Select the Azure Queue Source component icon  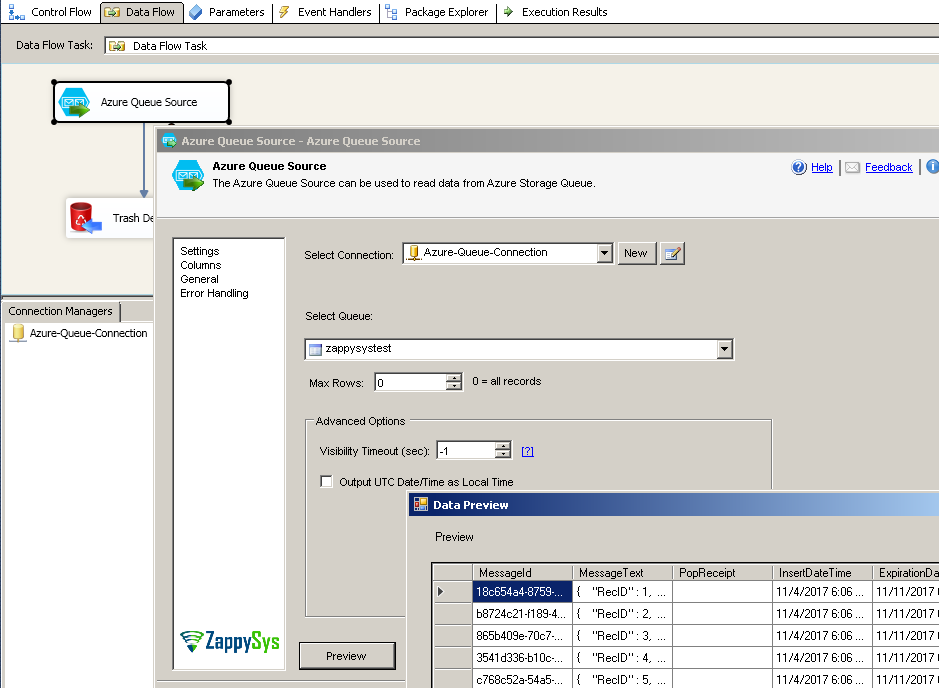pos(74,102)
